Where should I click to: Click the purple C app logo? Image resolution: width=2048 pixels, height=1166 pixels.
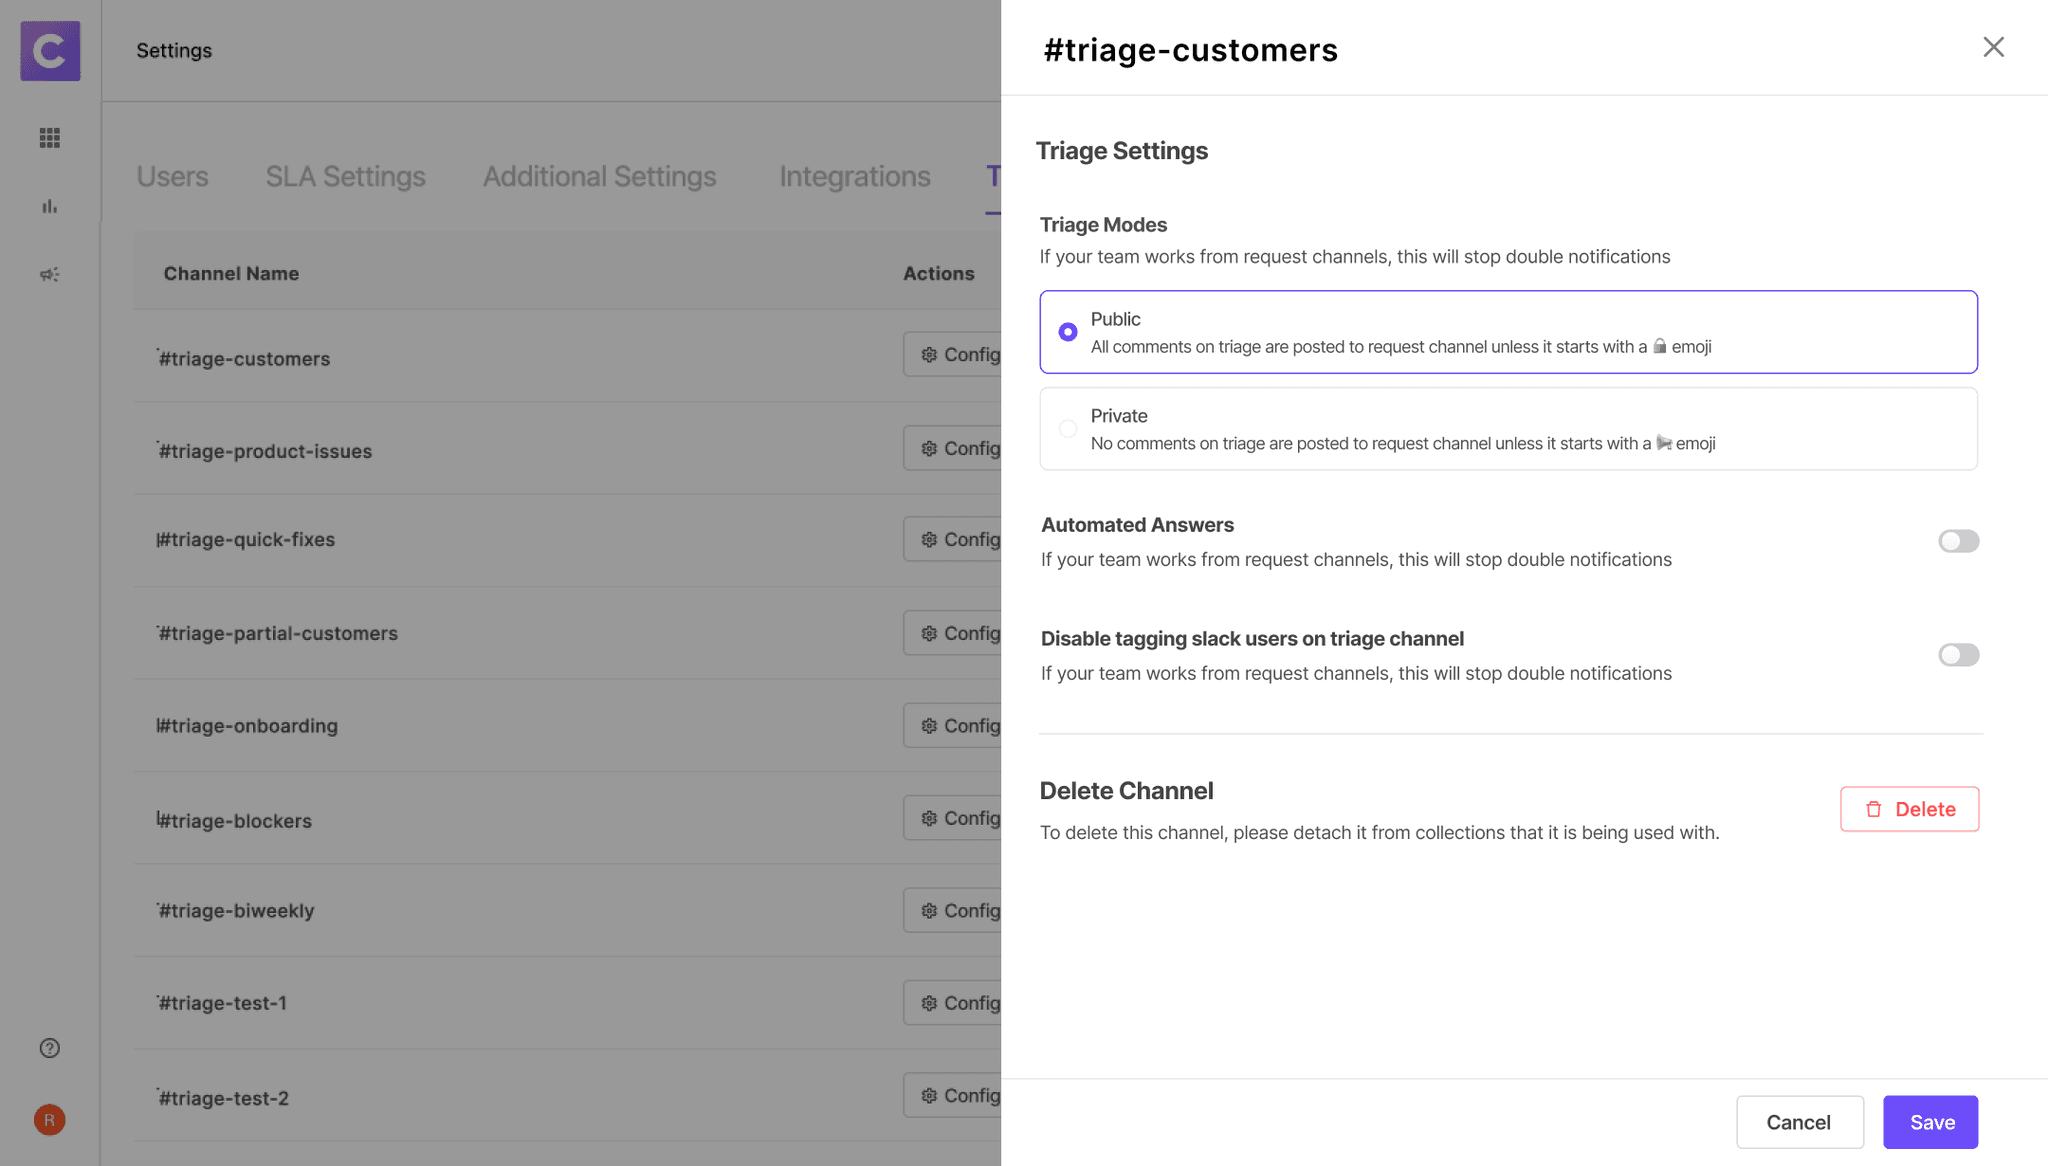click(50, 51)
